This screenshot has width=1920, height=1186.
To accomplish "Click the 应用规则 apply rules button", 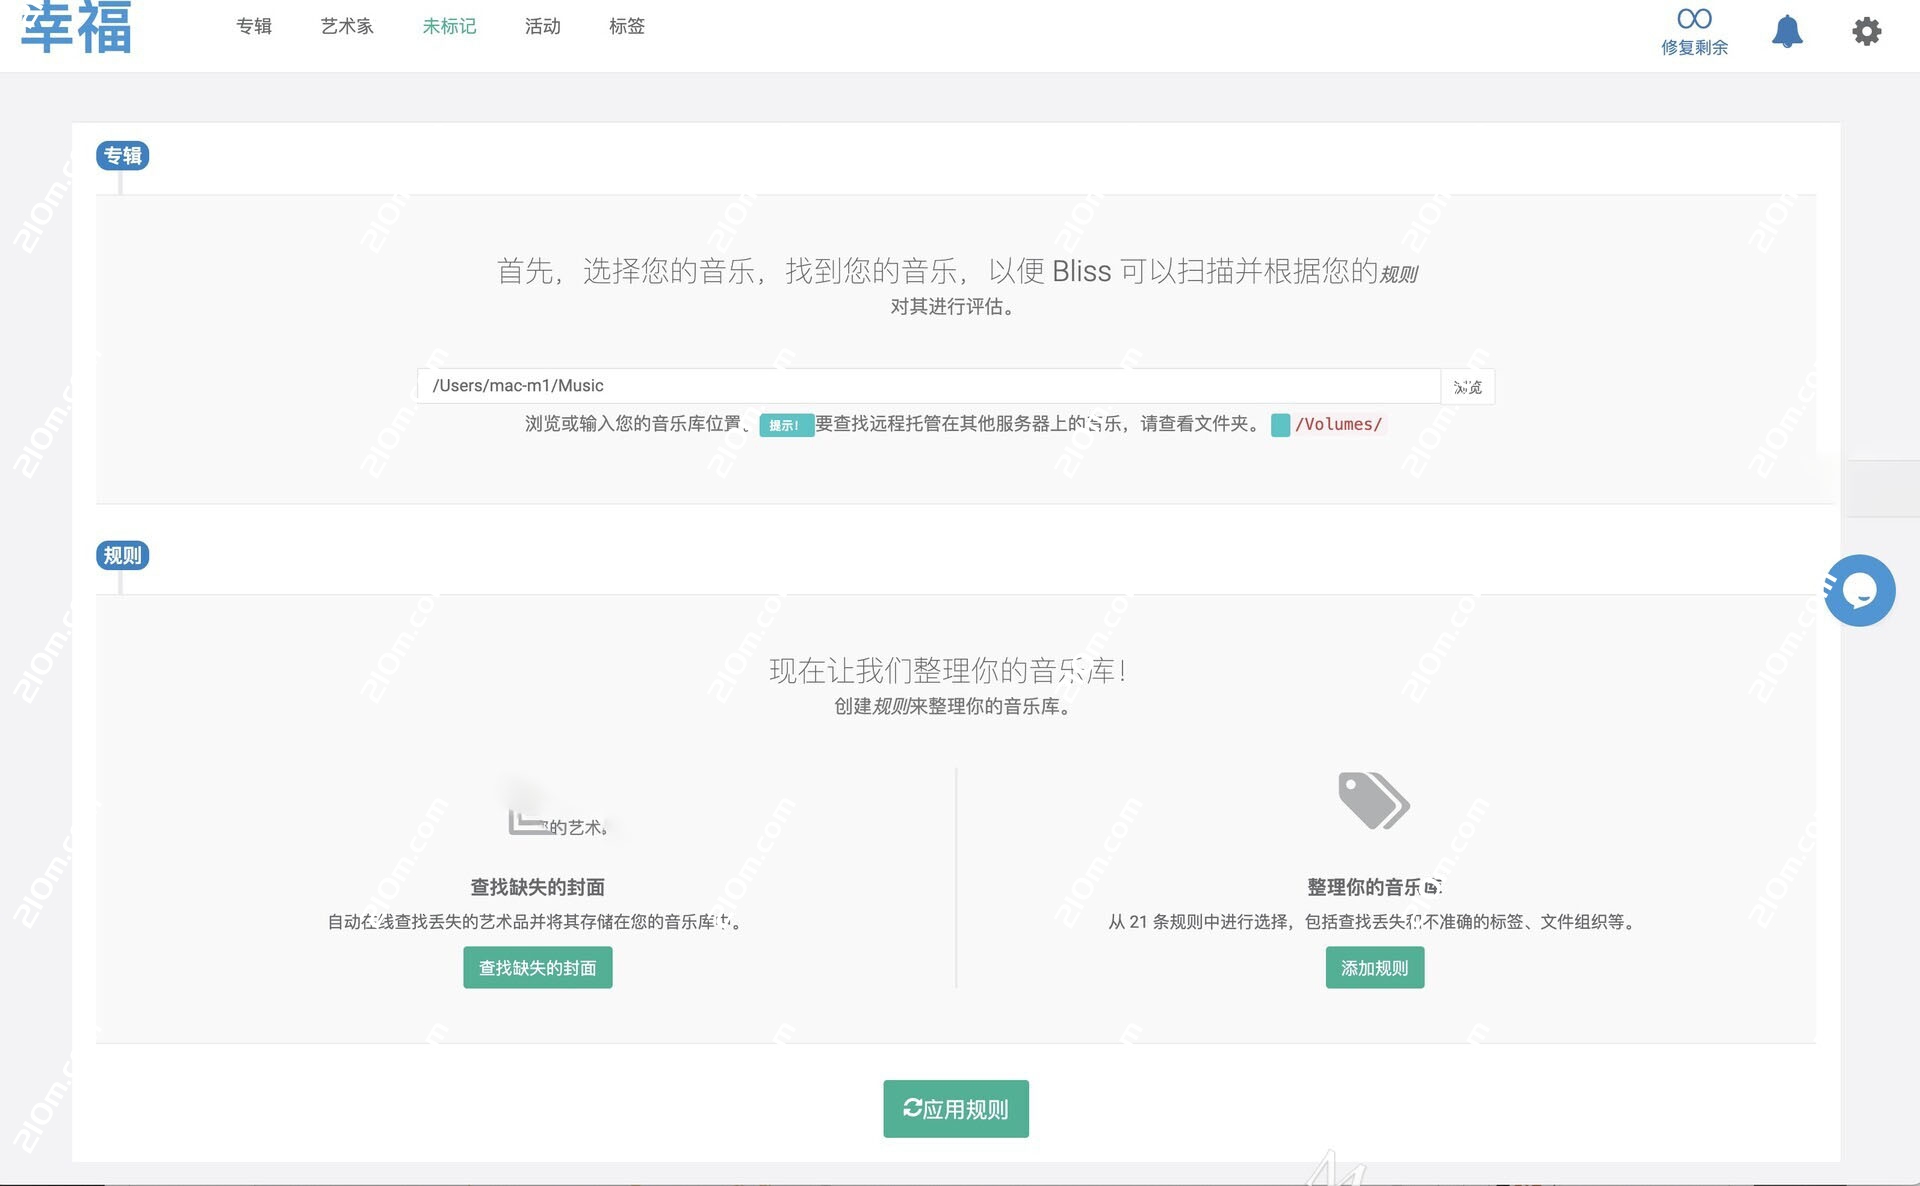I will point(956,1109).
